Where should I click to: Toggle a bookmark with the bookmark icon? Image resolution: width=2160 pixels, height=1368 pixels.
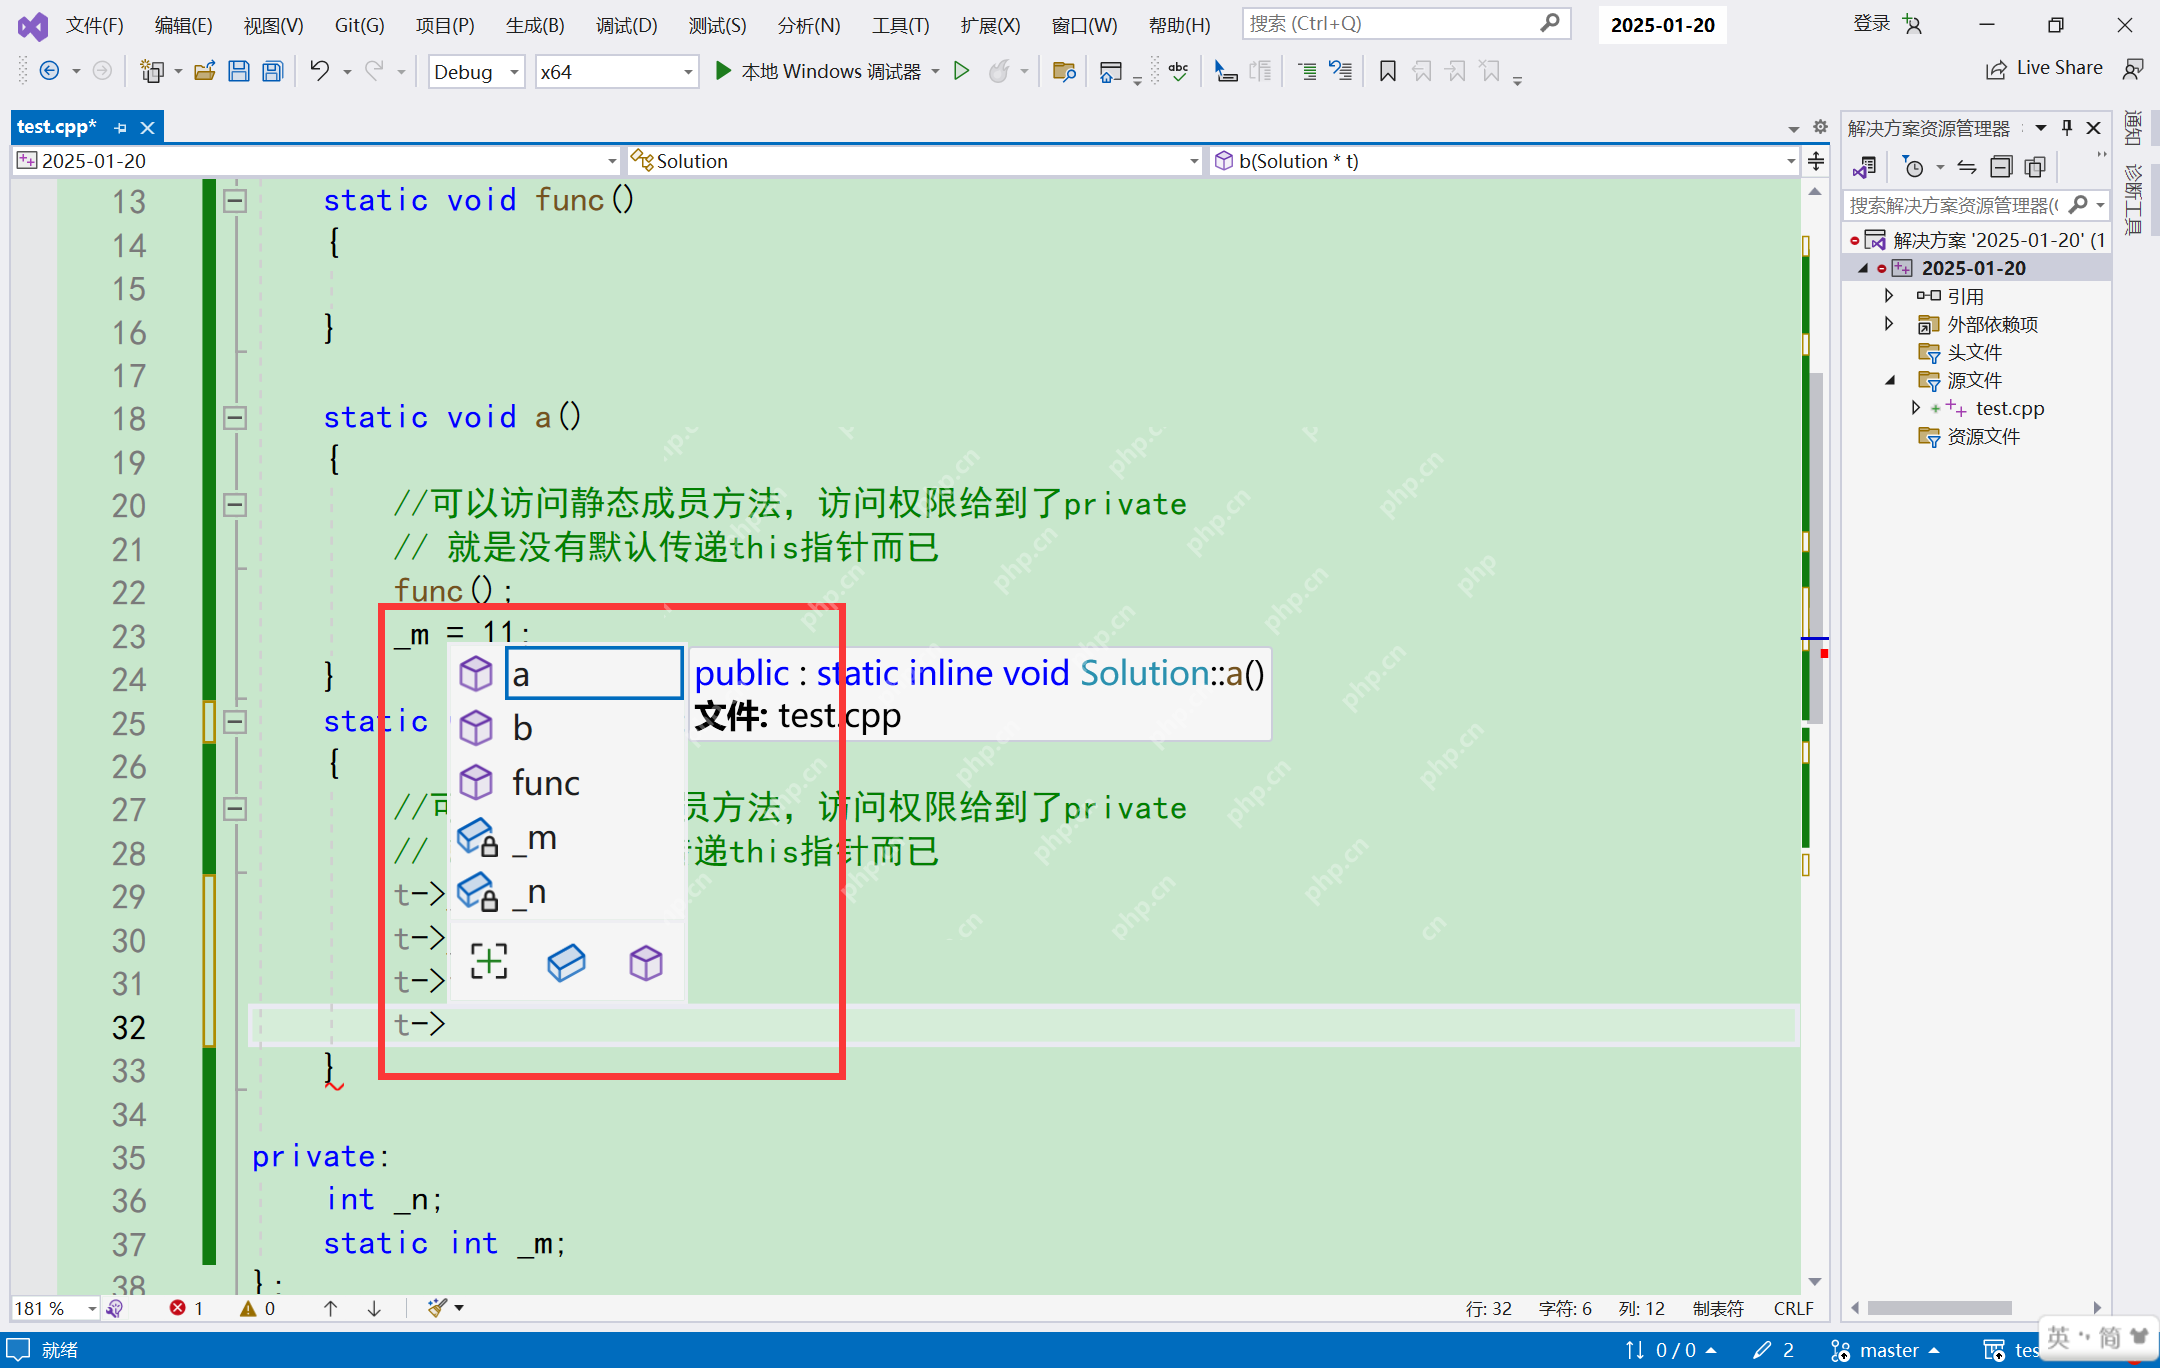click(1387, 71)
